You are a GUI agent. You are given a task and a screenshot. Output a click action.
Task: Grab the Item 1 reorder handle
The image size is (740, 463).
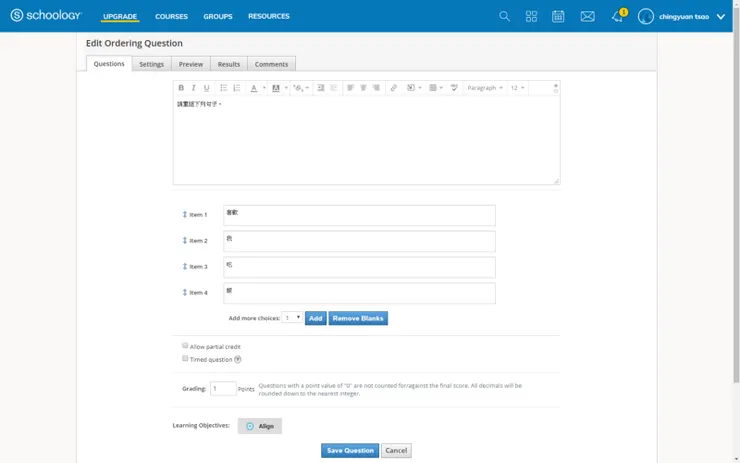click(x=185, y=214)
